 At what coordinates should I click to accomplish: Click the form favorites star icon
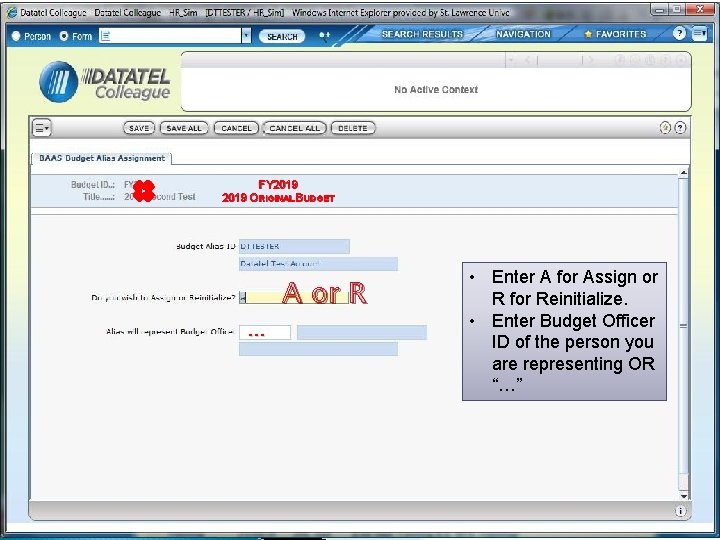[665, 128]
